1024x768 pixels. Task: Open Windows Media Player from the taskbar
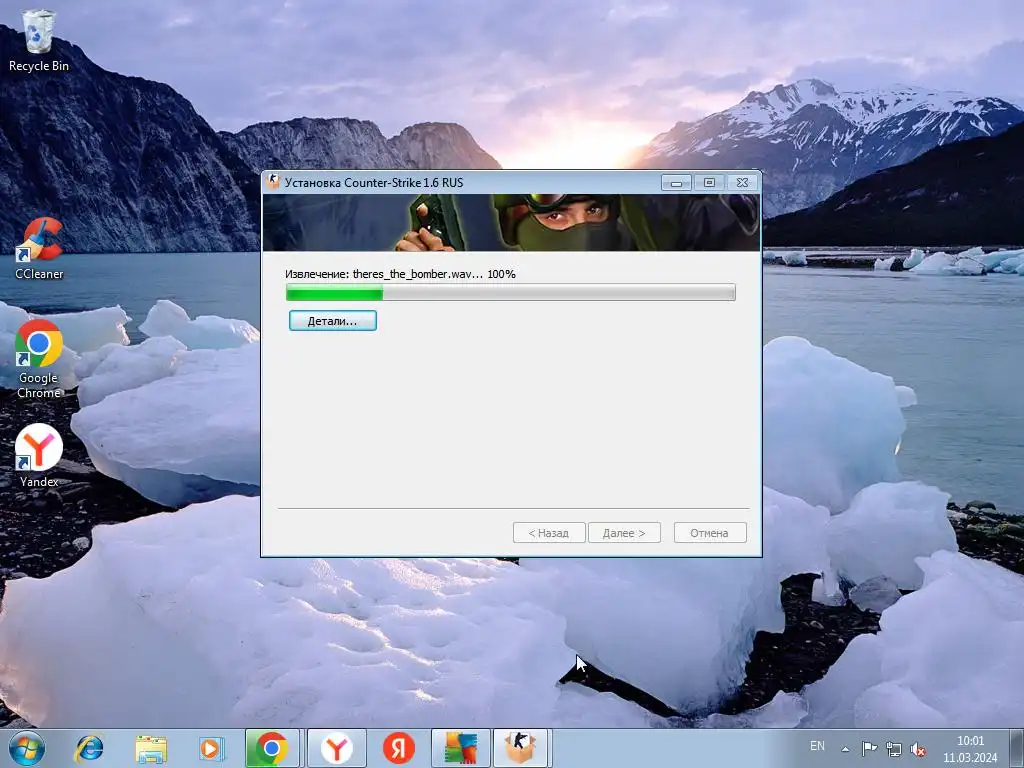tap(211, 748)
